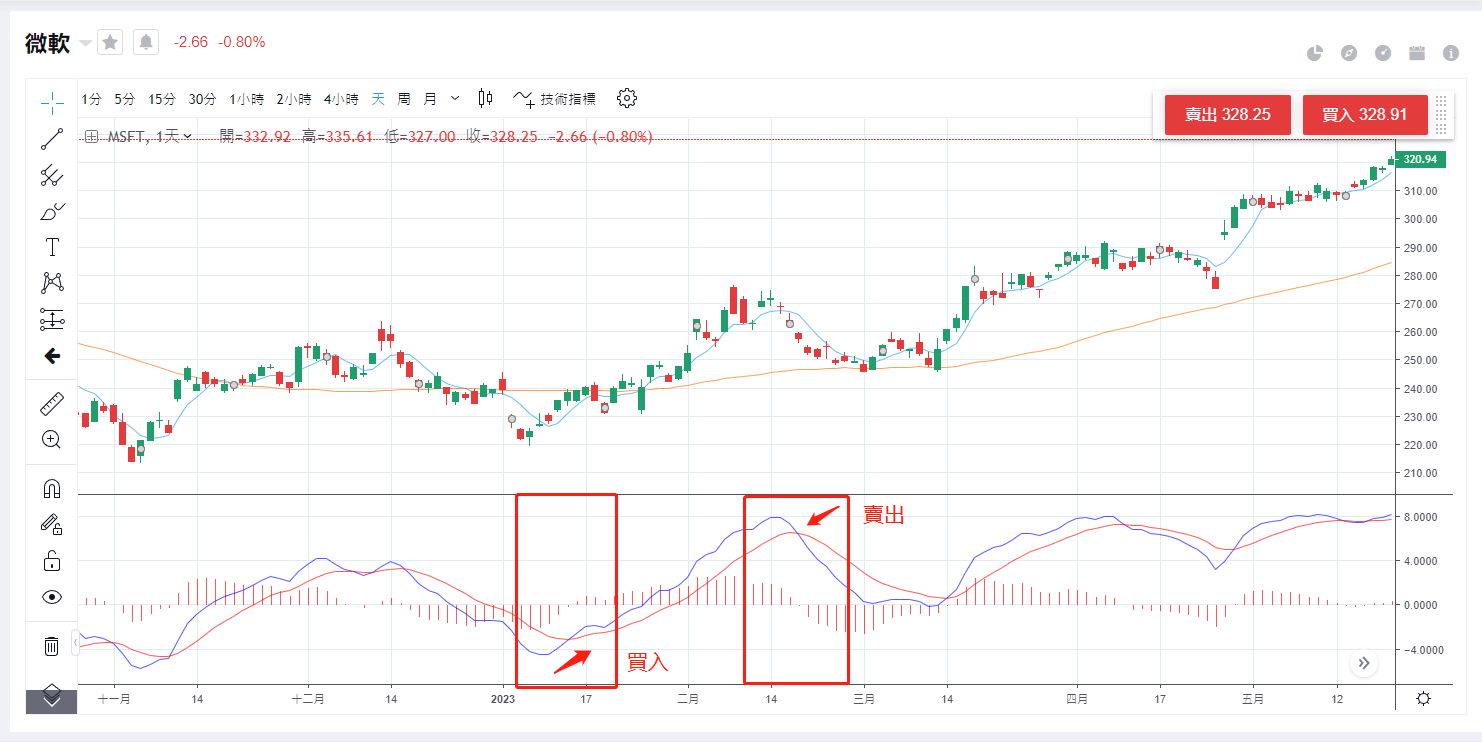Select the trend line drawing tool

point(52,139)
